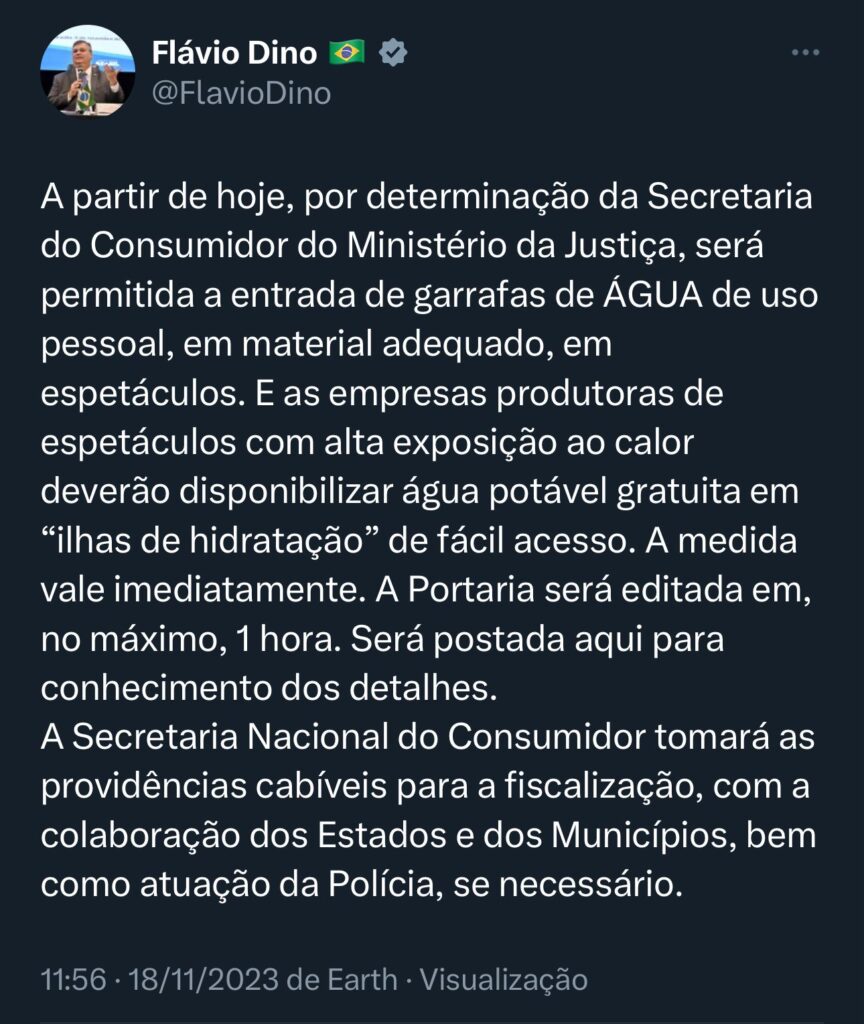Click the display name Flávio Dino
Viewport: 864px width, 1024px height.
click(234, 51)
